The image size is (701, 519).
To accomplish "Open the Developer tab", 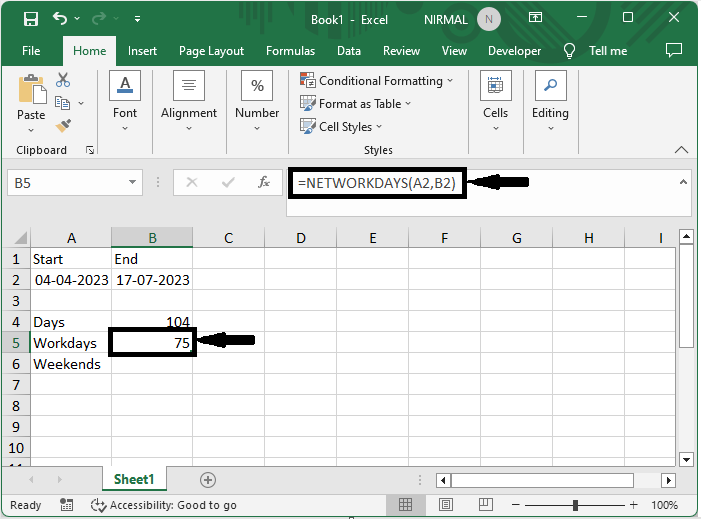I will click(514, 51).
